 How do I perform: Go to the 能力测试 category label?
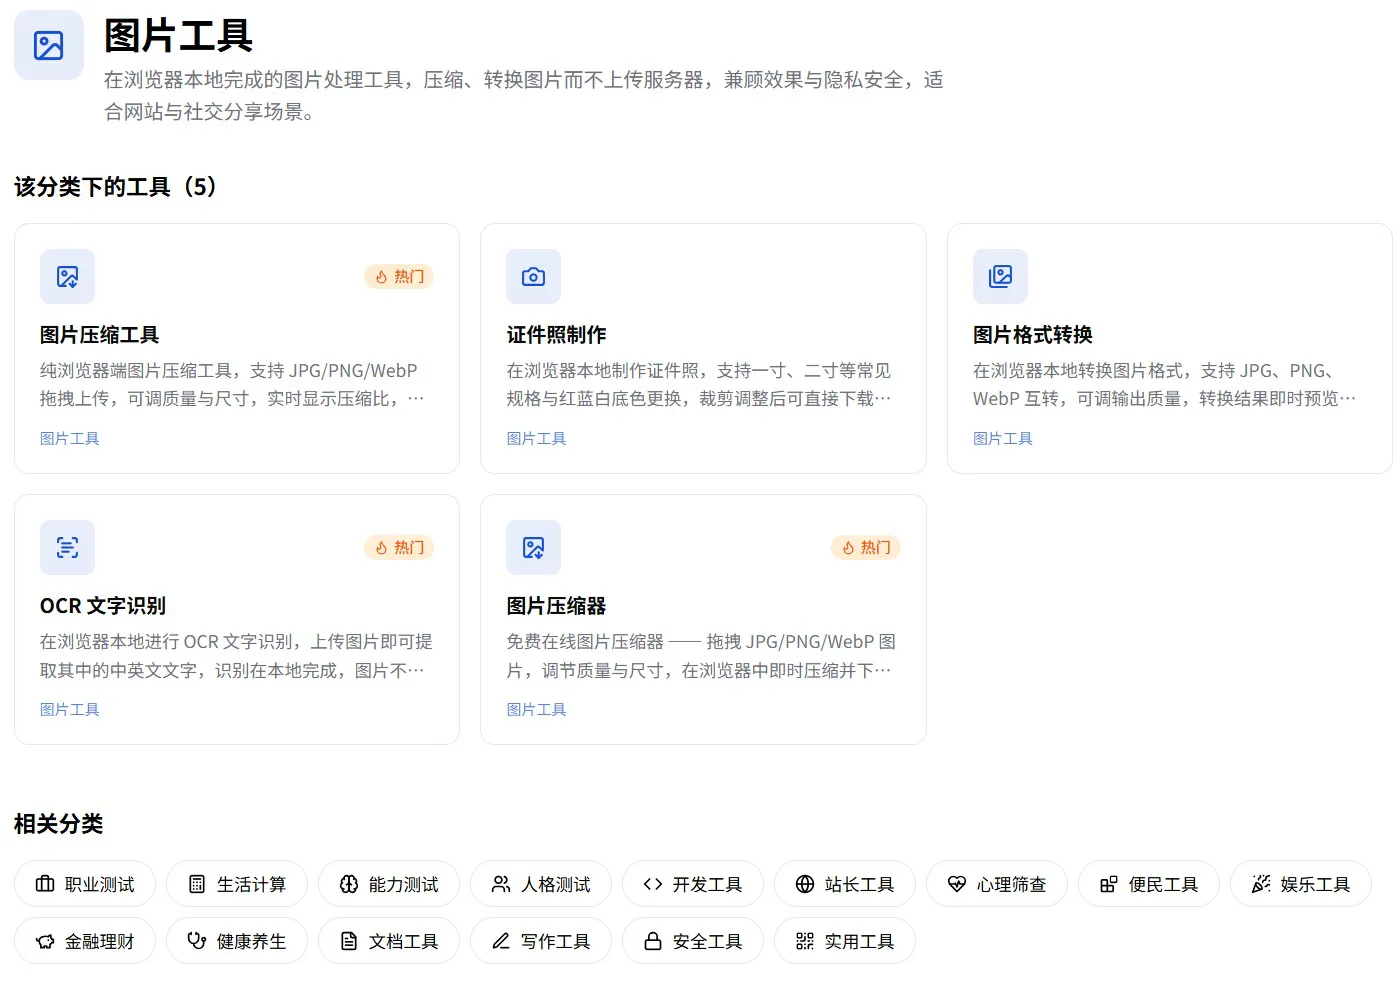pyautogui.click(x=404, y=884)
